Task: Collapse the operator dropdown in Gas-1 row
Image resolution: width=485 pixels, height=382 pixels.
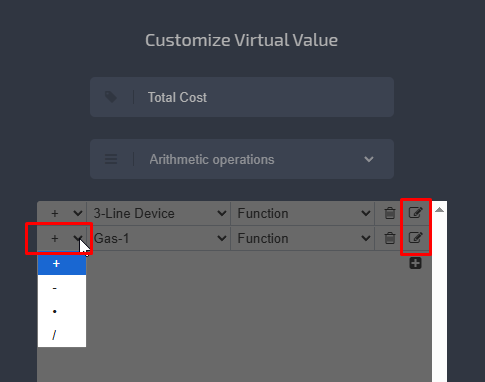Action: pyautogui.click(x=62, y=238)
